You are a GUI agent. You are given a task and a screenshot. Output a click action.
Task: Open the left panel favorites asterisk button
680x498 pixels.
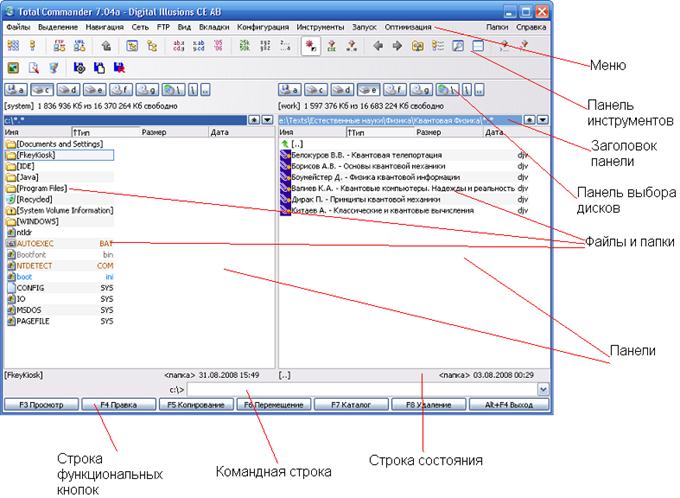(254, 120)
